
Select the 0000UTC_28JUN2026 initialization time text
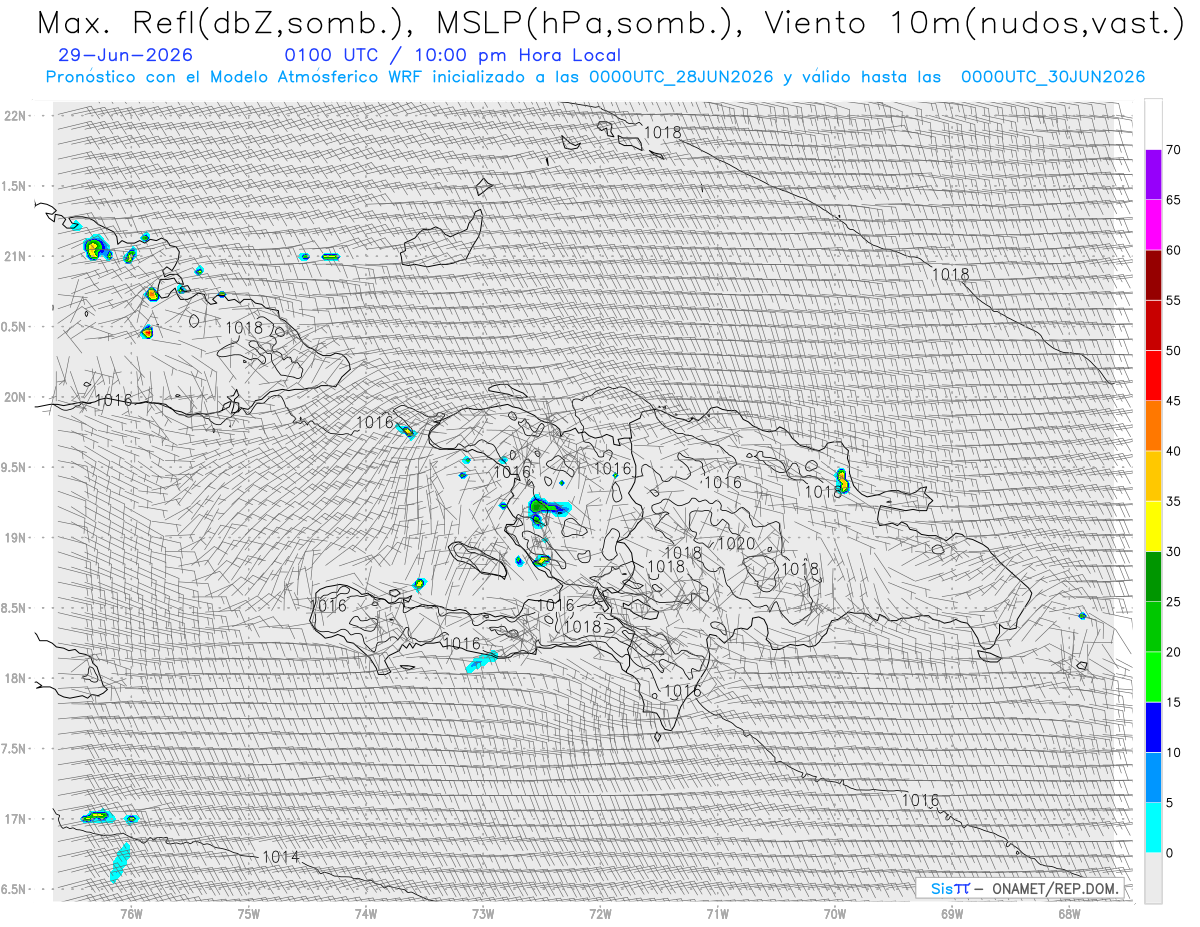tap(681, 77)
